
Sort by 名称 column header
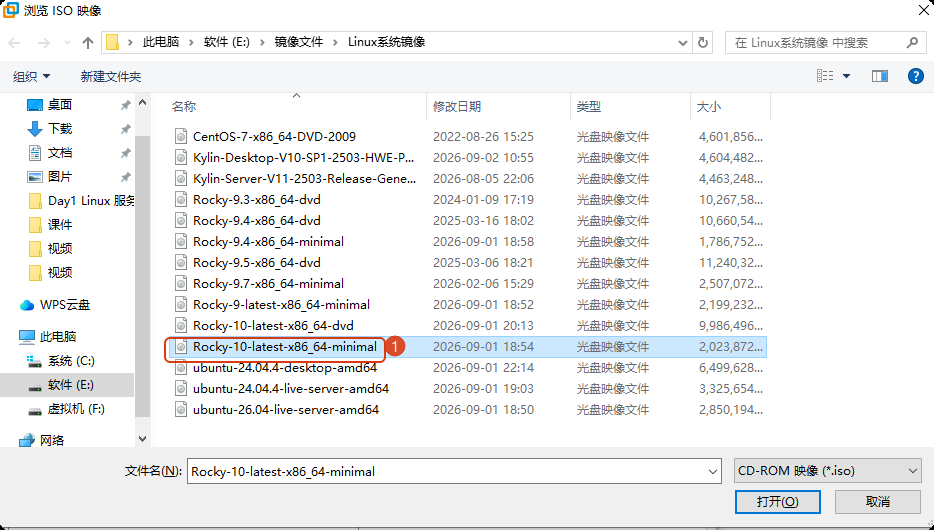pos(183,107)
